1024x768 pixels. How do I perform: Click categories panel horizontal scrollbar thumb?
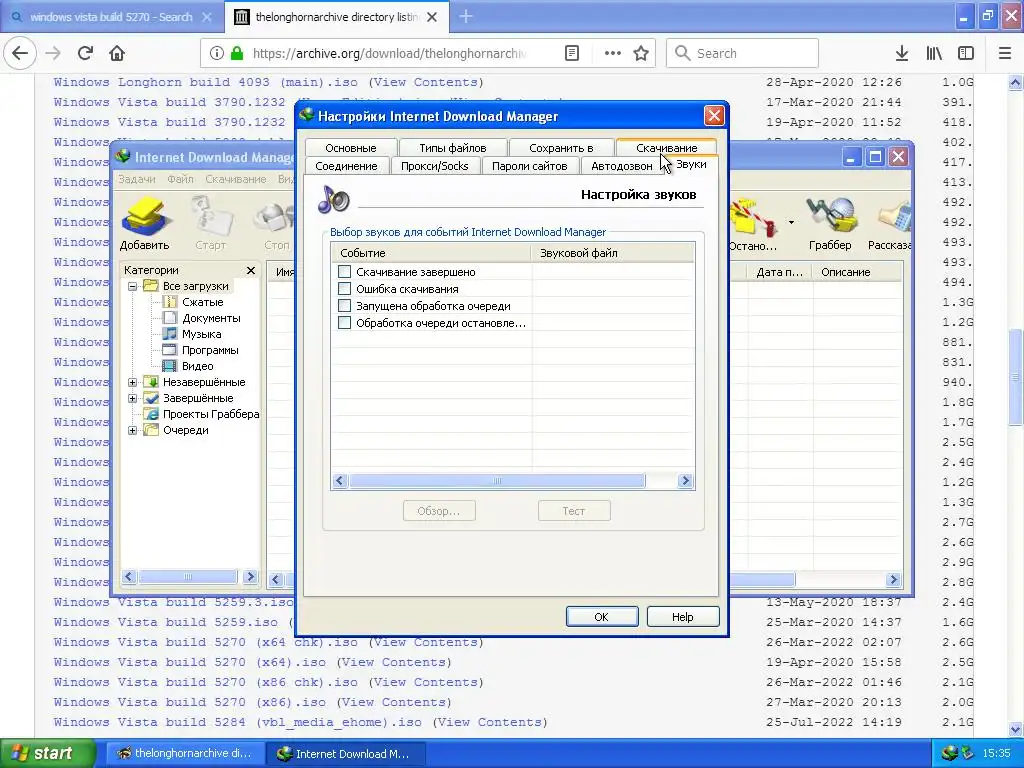(x=188, y=577)
